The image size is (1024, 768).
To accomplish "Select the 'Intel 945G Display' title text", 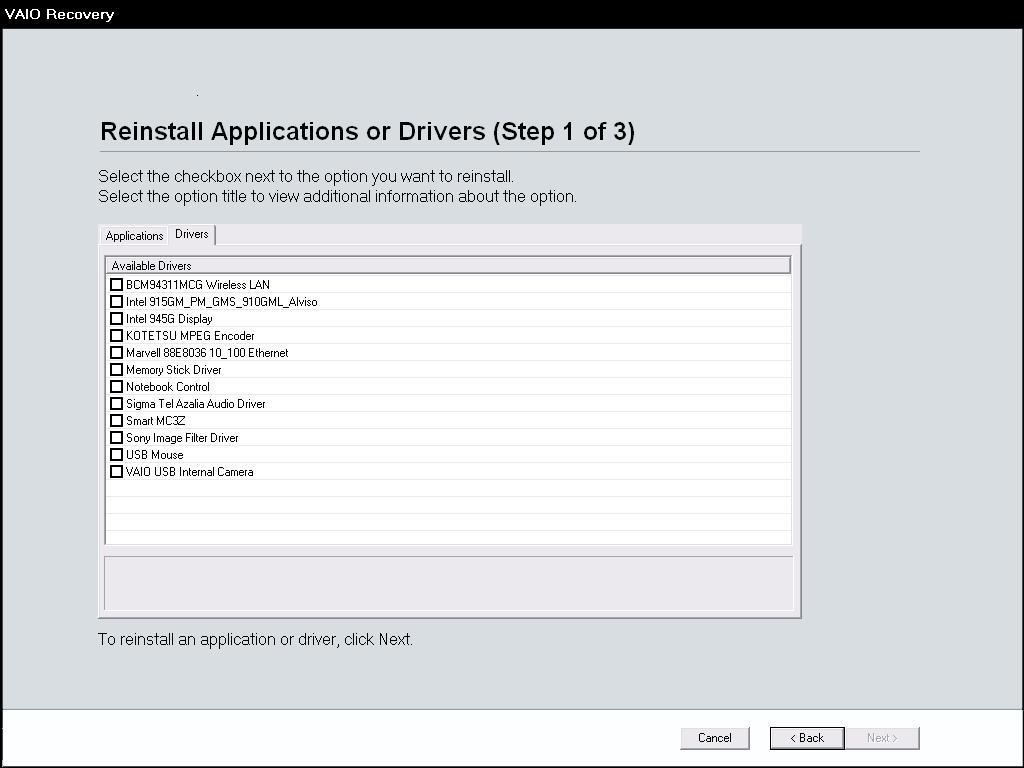I will pos(169,319).
